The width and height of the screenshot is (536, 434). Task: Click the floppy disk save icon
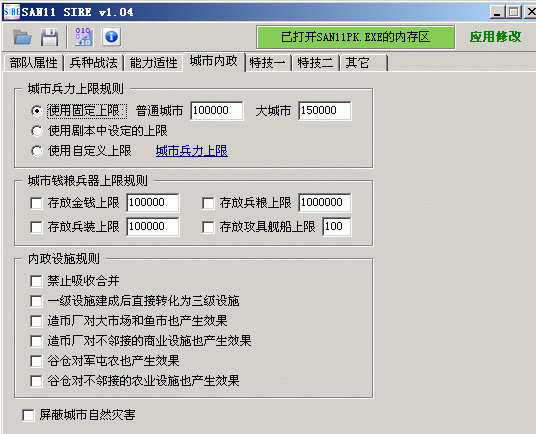point(50,37)
